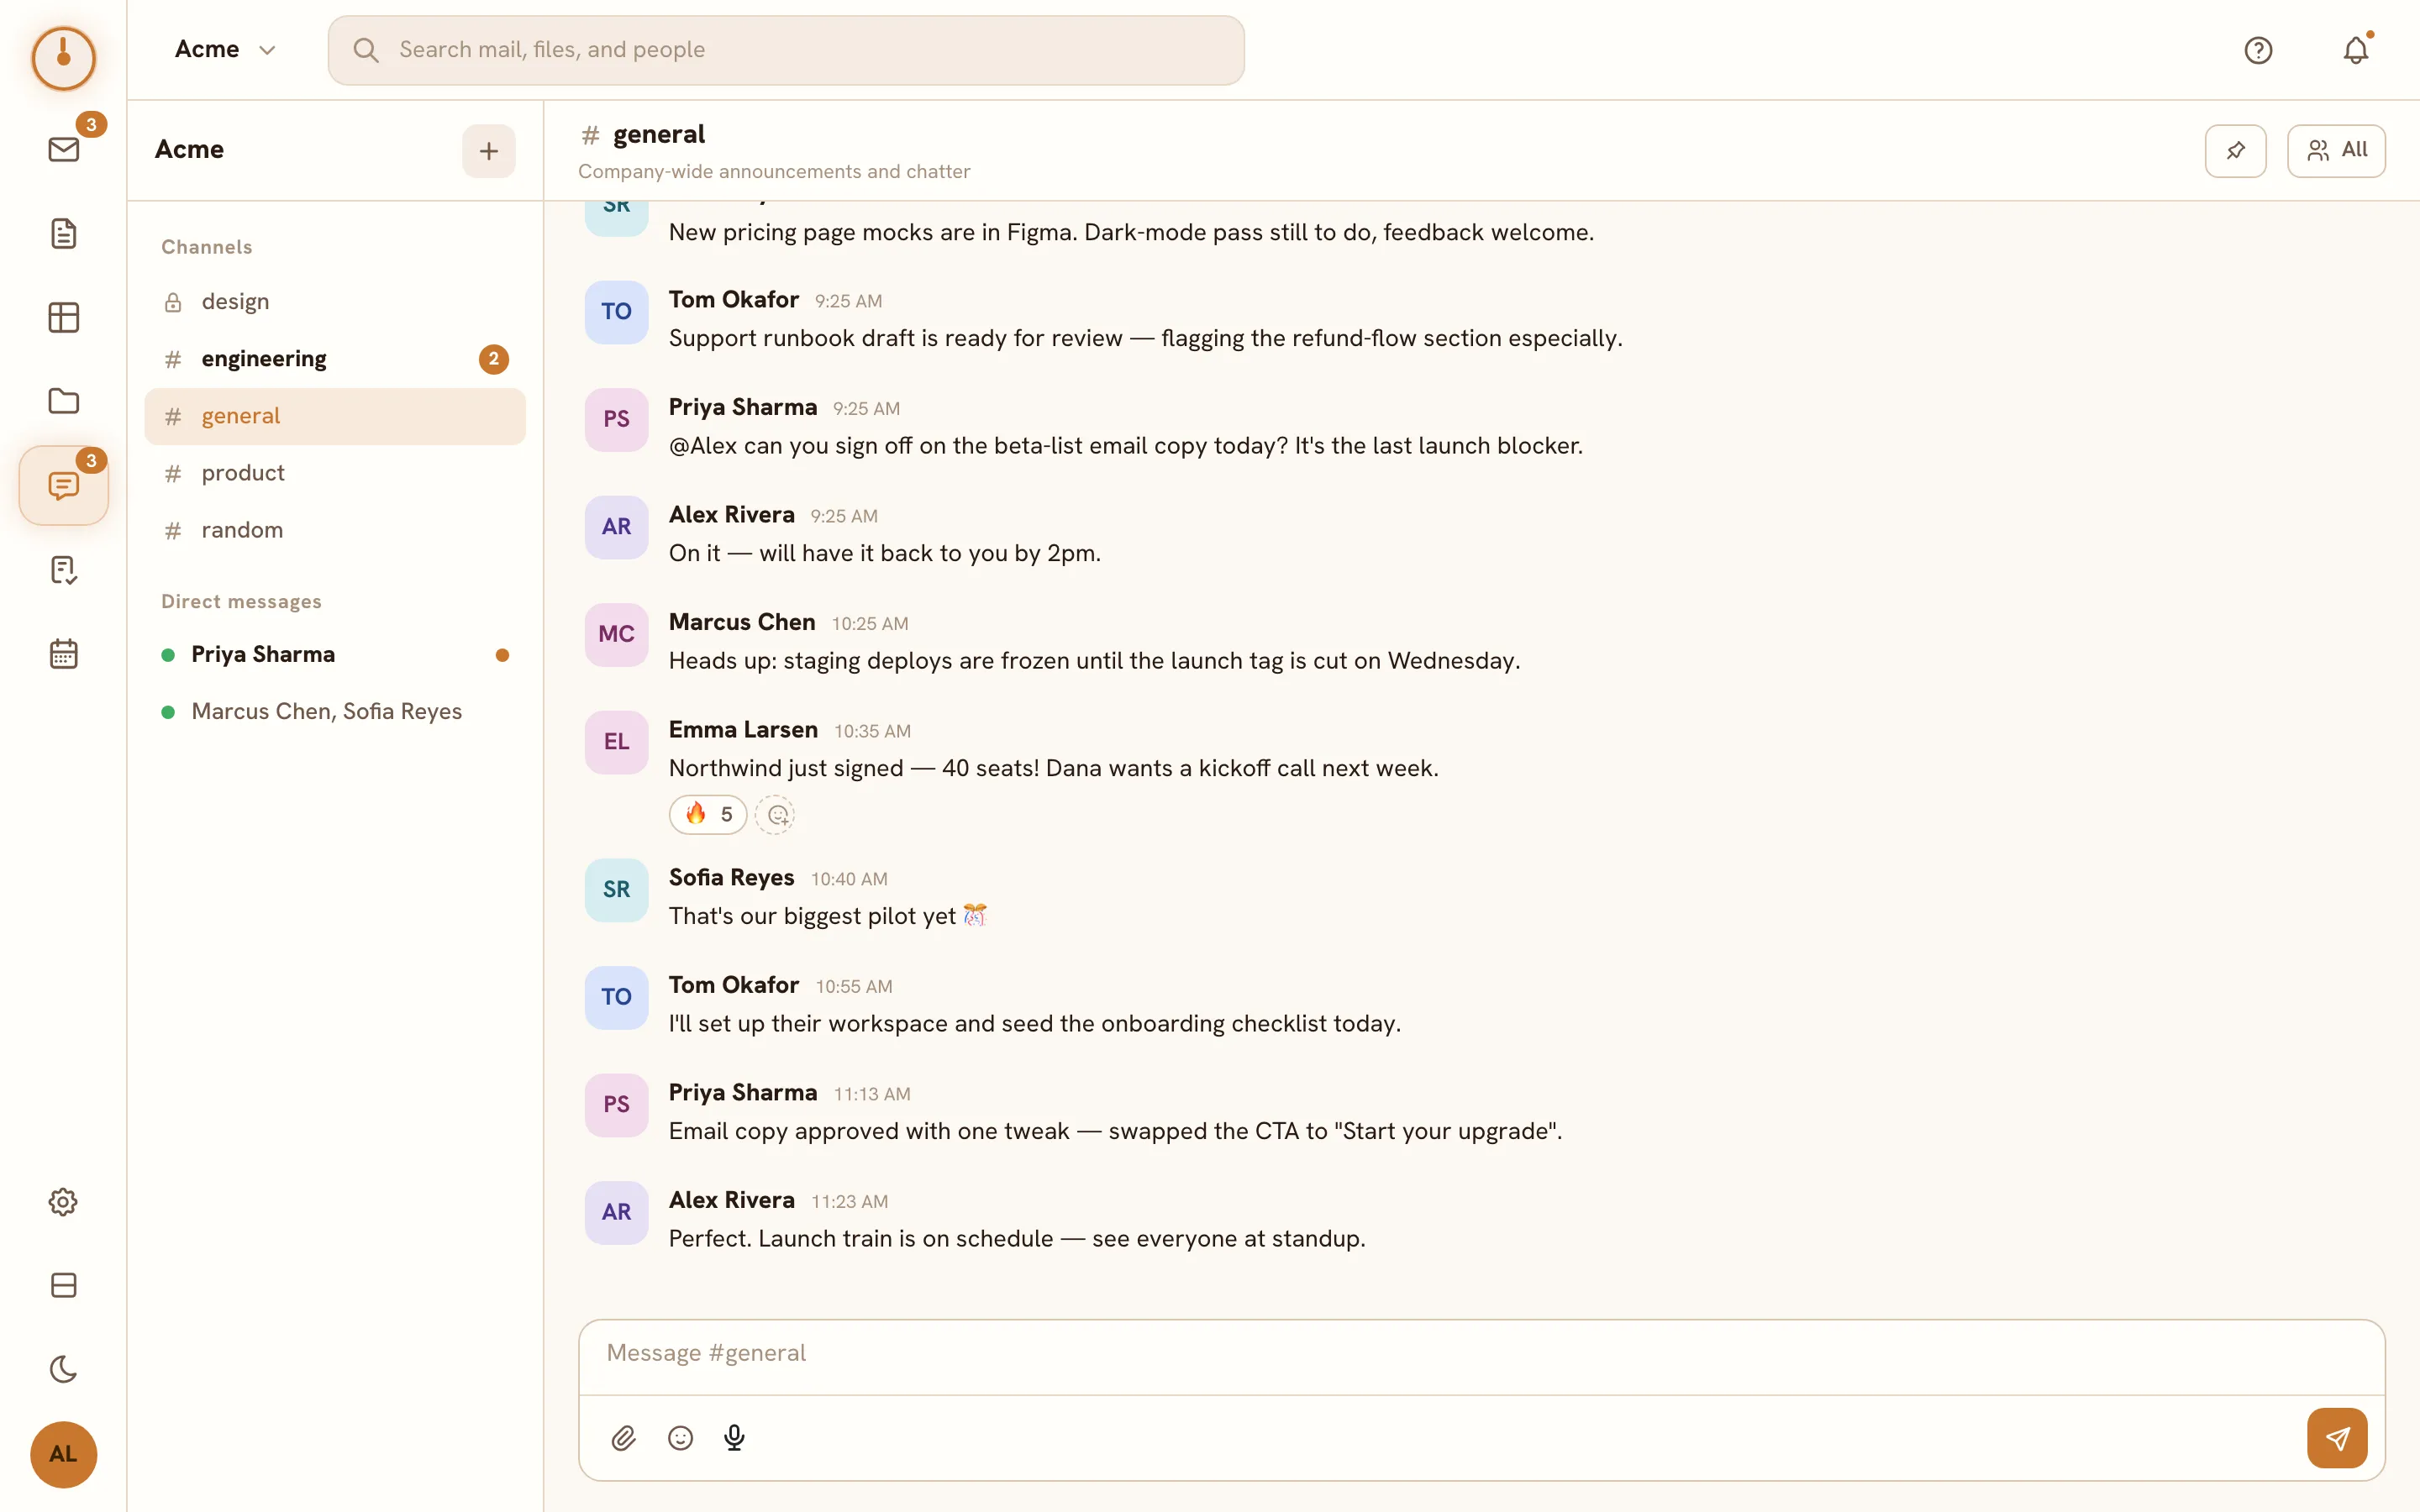Click the plus button next to Acme
This screenshot has height=1512, width=2420.
coord(488,151)
